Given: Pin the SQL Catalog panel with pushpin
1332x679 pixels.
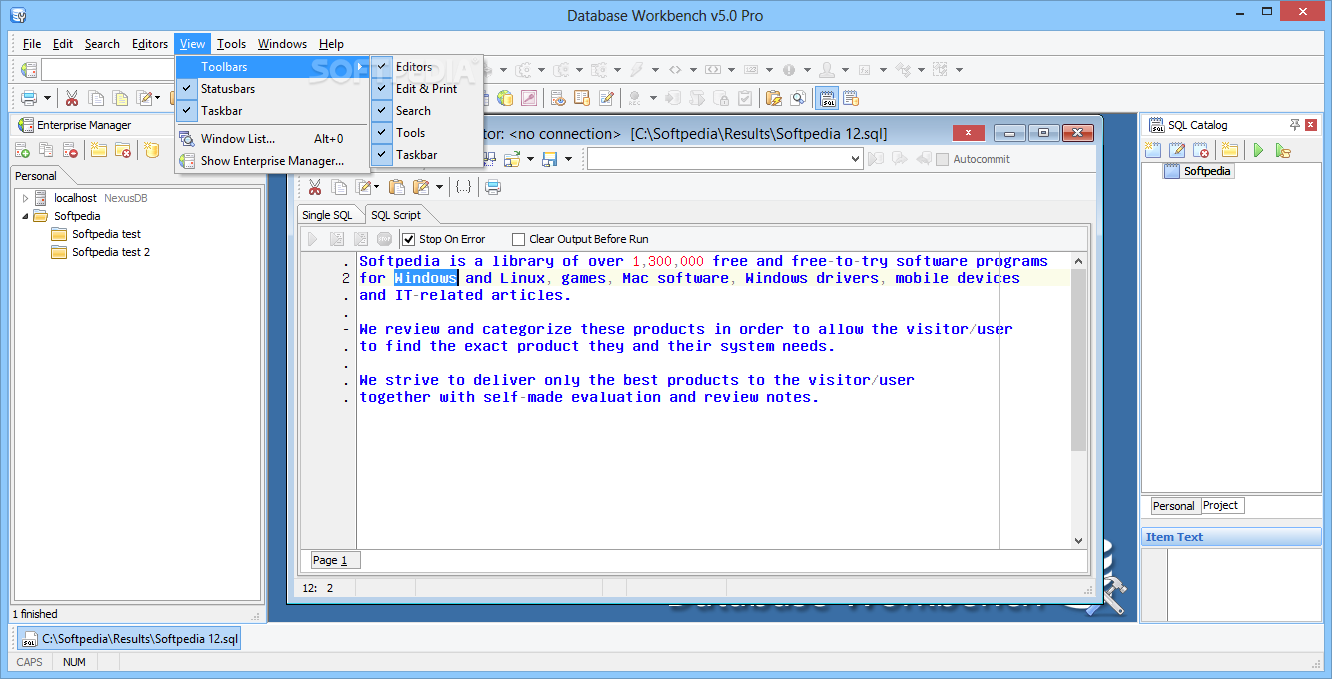Looking at the screenshot, I should (x=1295, y=125).
